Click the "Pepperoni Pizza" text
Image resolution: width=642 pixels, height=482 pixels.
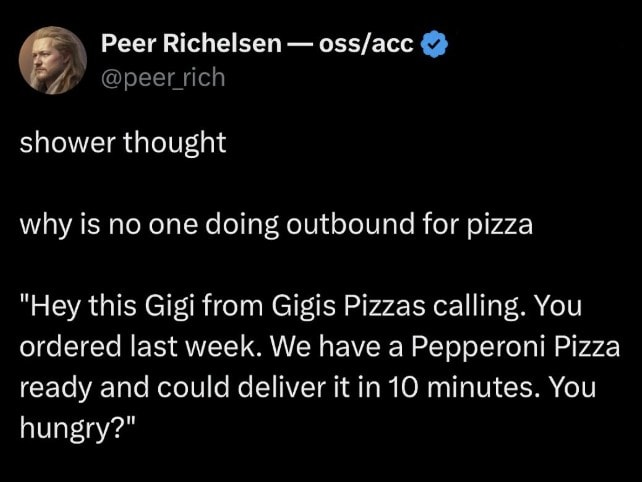[x=512, y=347]
